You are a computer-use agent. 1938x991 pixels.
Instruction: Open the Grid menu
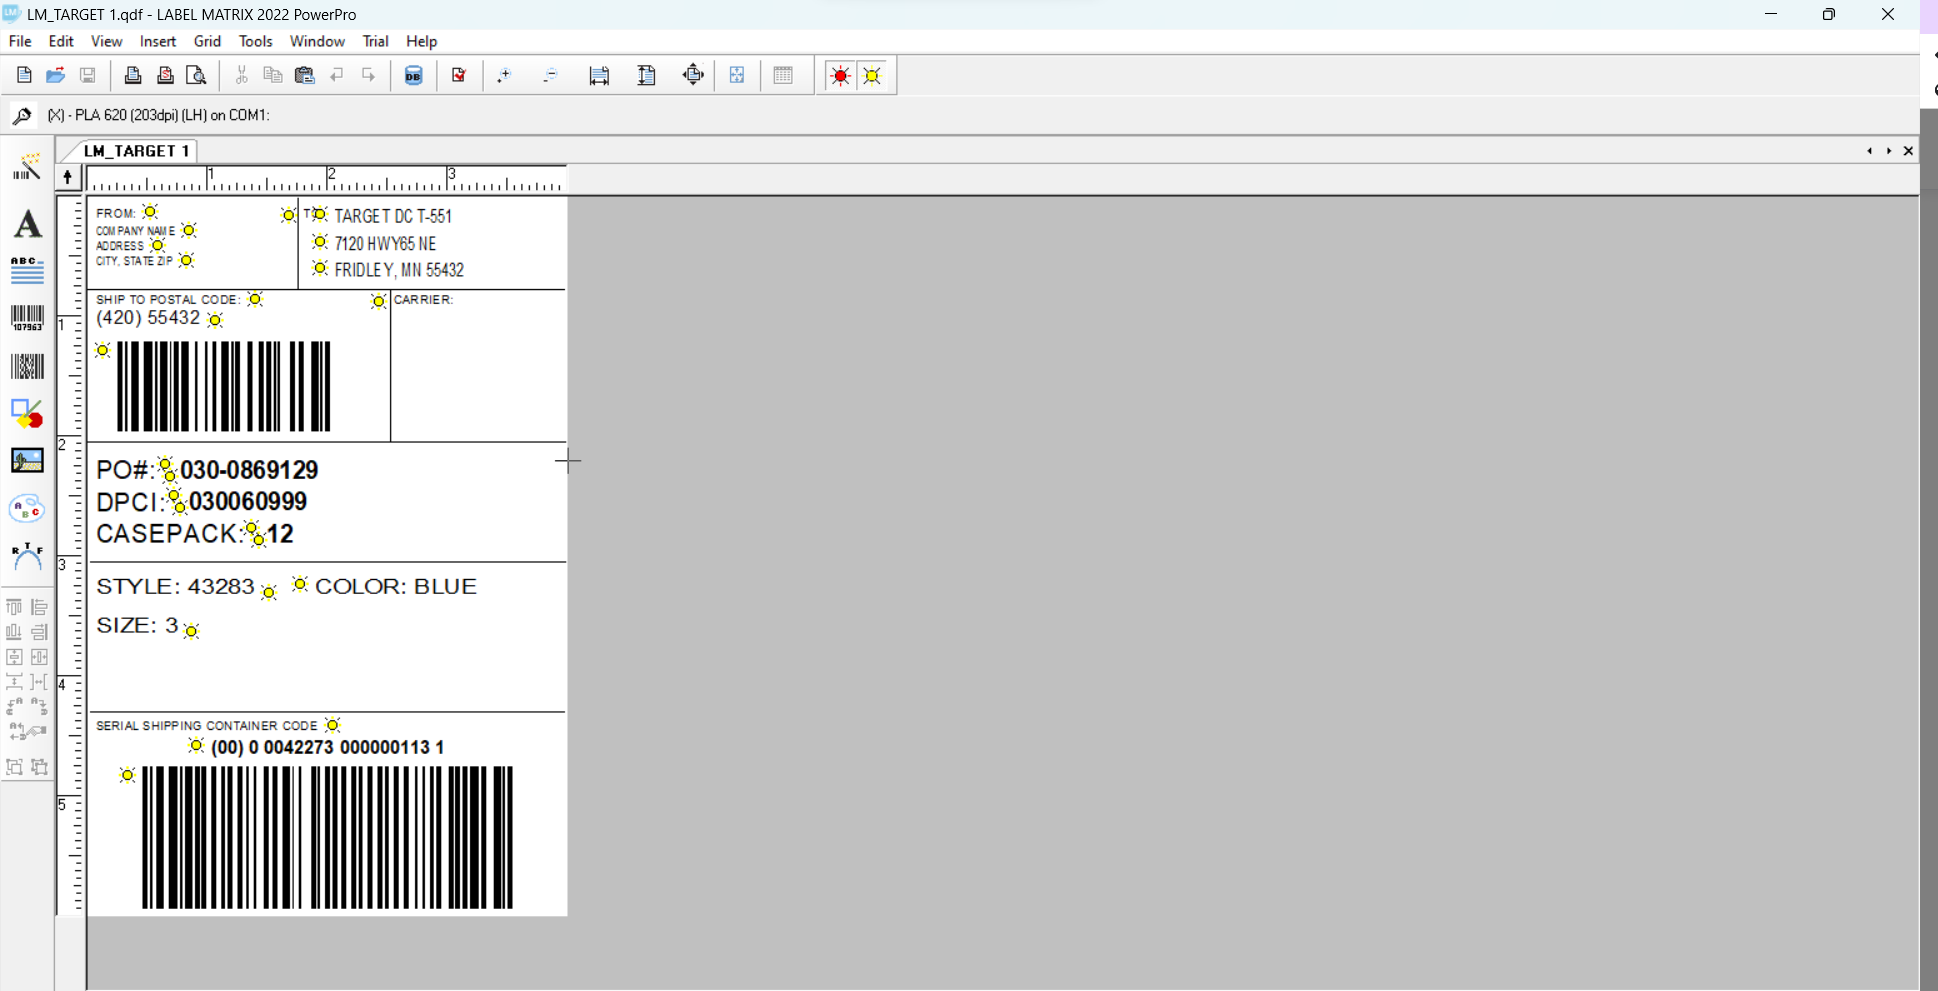point(207,41)
